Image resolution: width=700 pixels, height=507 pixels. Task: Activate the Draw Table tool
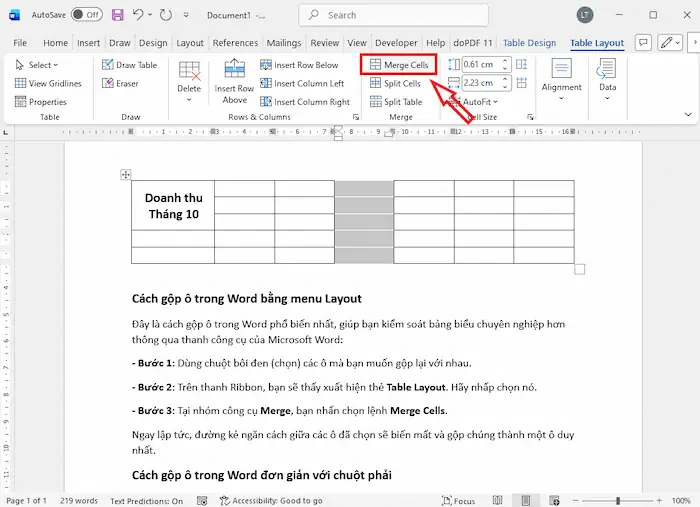pos(129,65)
